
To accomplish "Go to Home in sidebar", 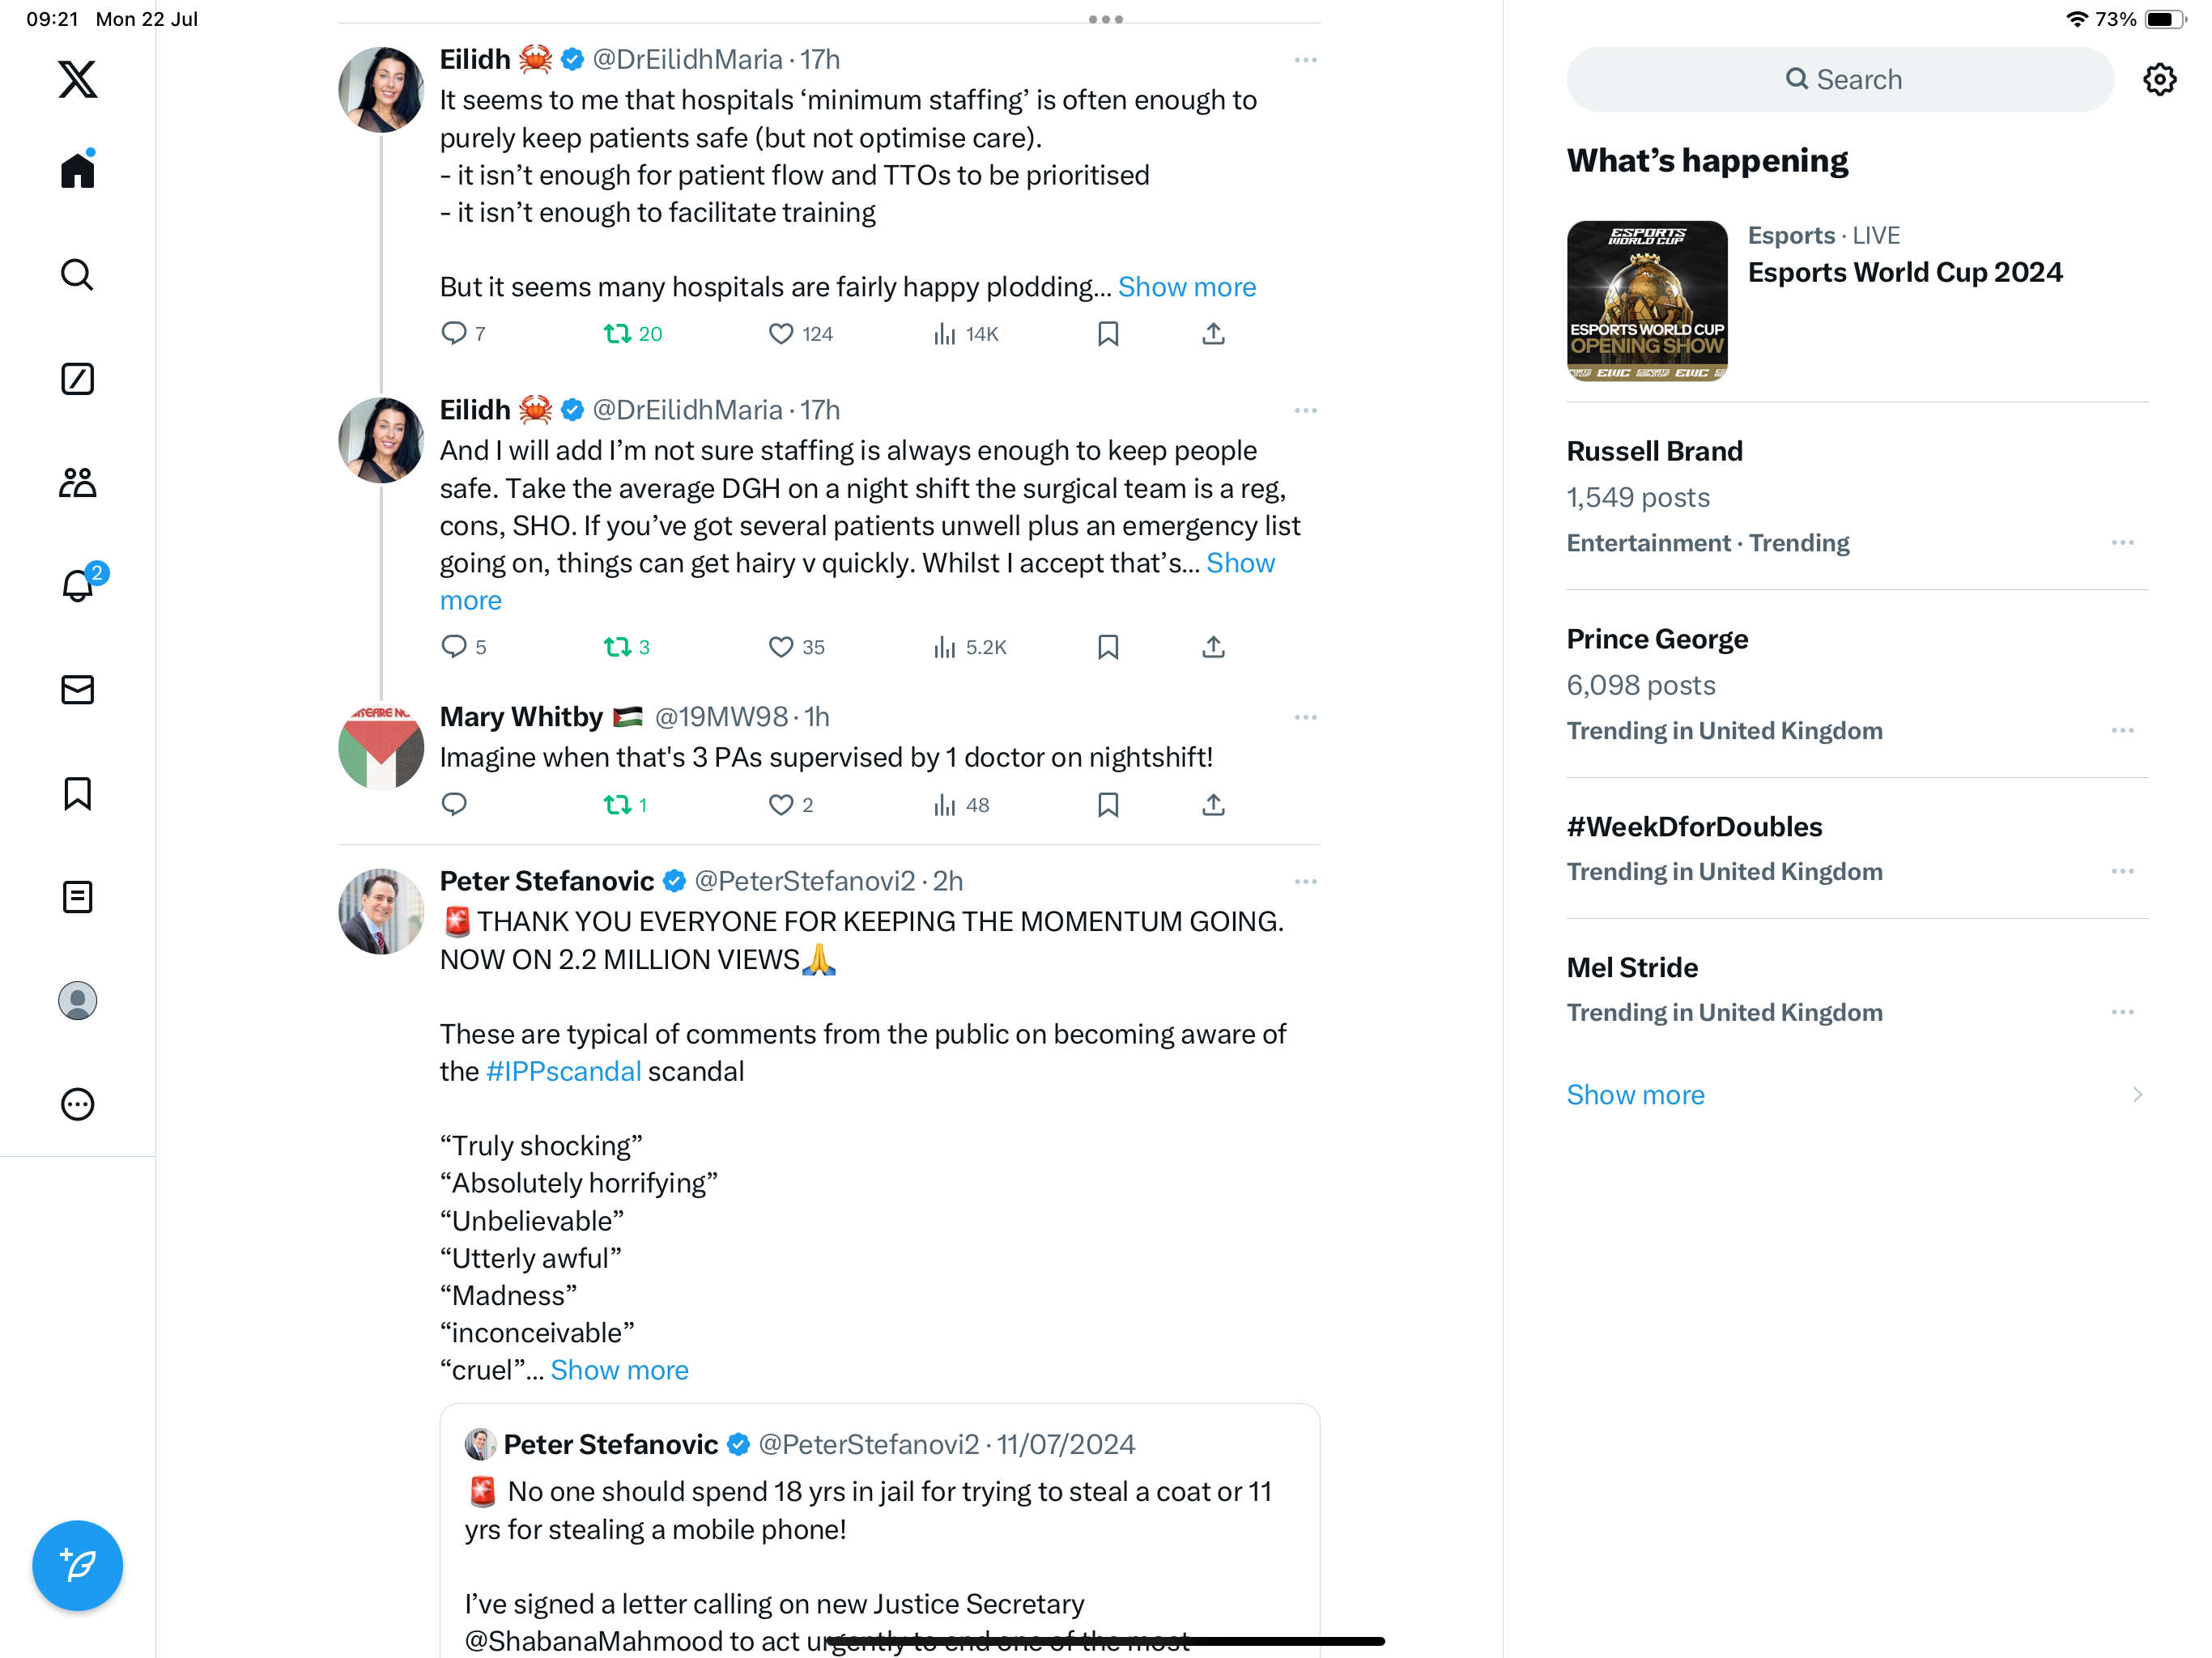I will [x=77, y=170].
